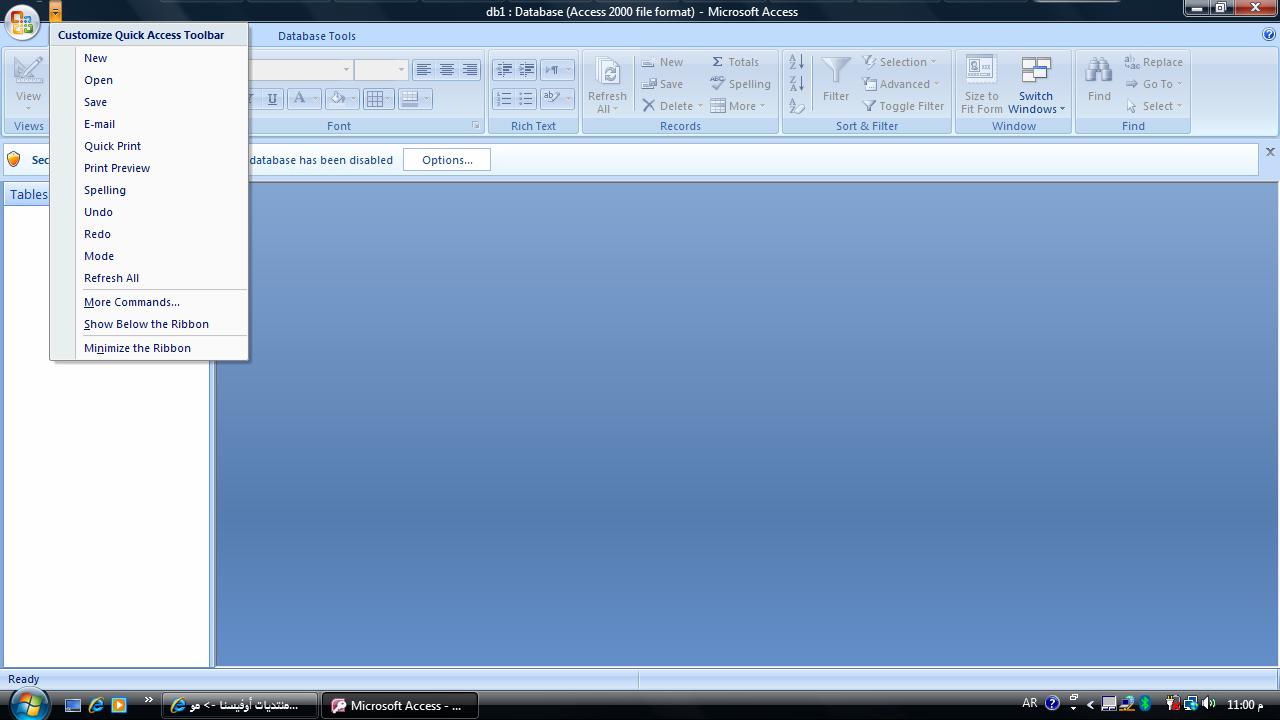This screenshot has width=1280, height=720.
Task: Click the bulleted list icon
Action: pyautogui.click(x=527, y=98)
